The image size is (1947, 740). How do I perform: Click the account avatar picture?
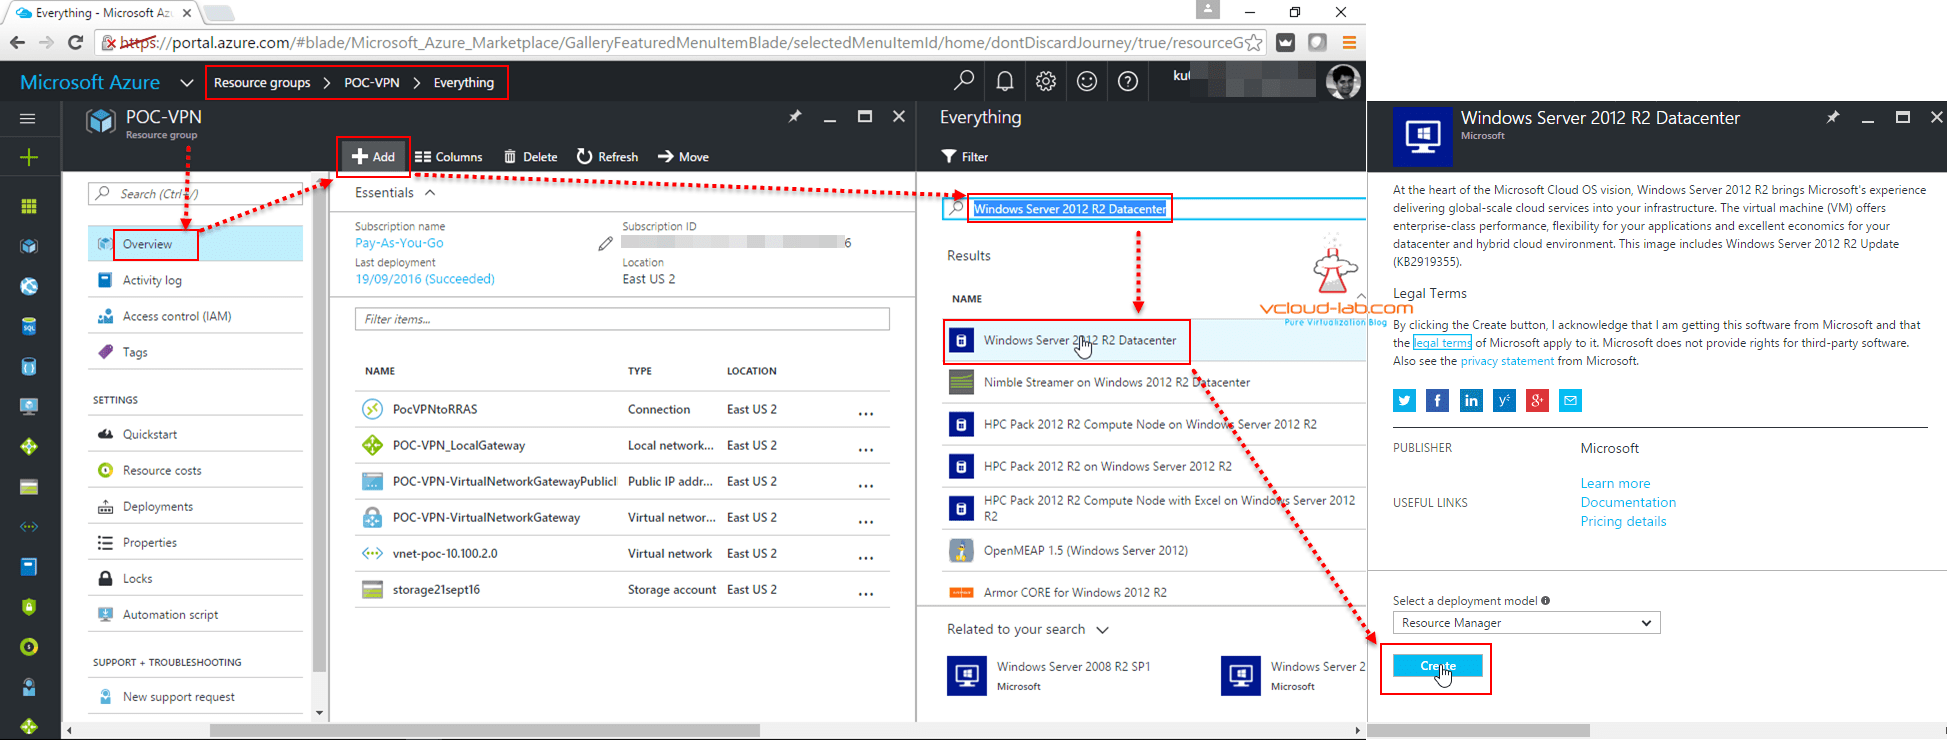click(x=1342, y=81)
